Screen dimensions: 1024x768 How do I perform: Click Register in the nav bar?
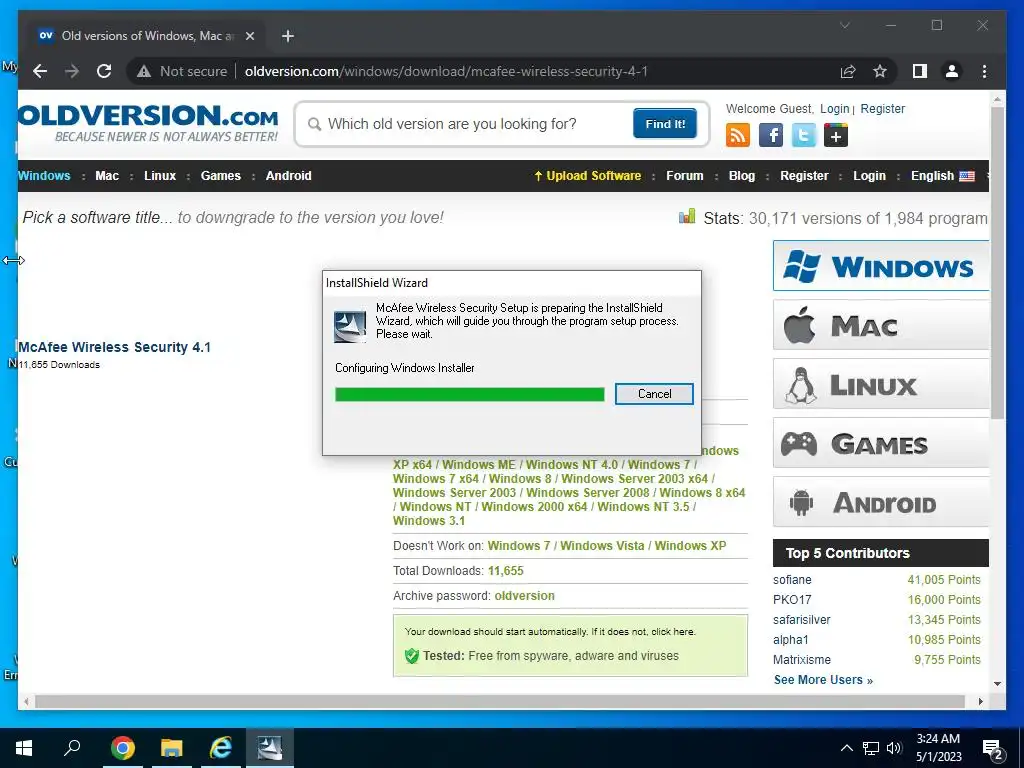click(804, 176)
